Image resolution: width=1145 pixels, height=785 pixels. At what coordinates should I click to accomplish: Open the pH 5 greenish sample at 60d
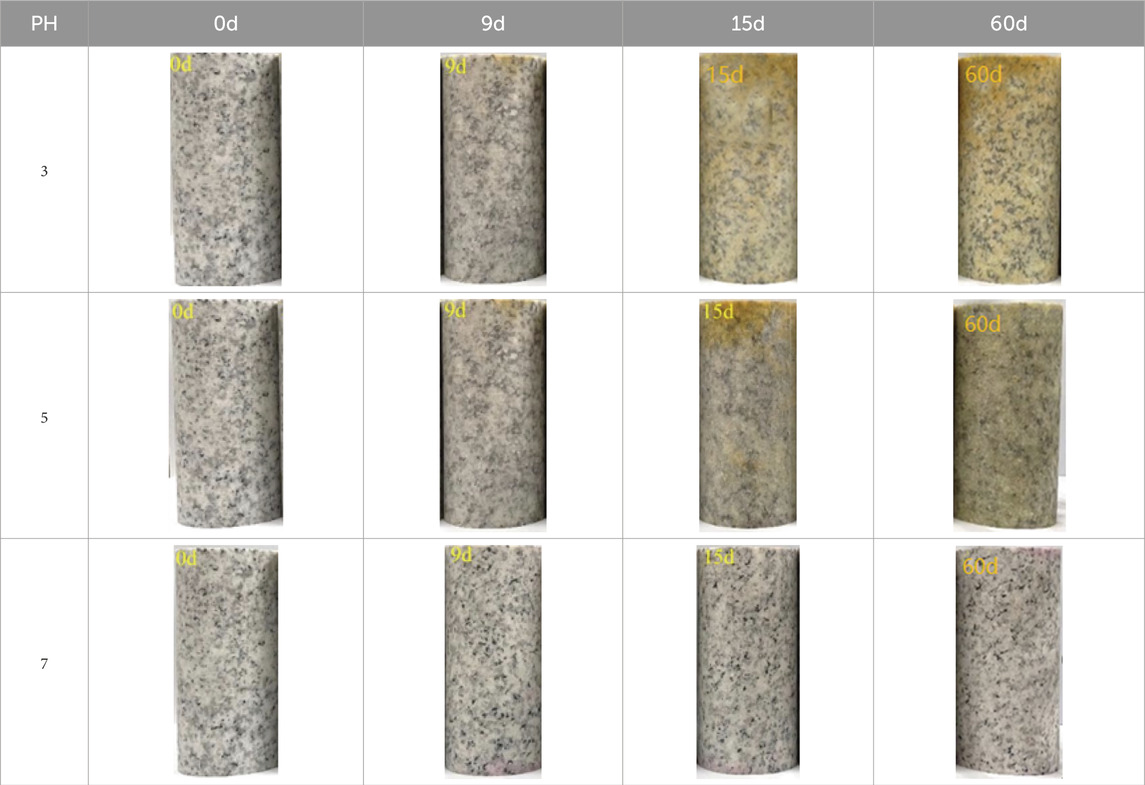(x=1009, y=415)
